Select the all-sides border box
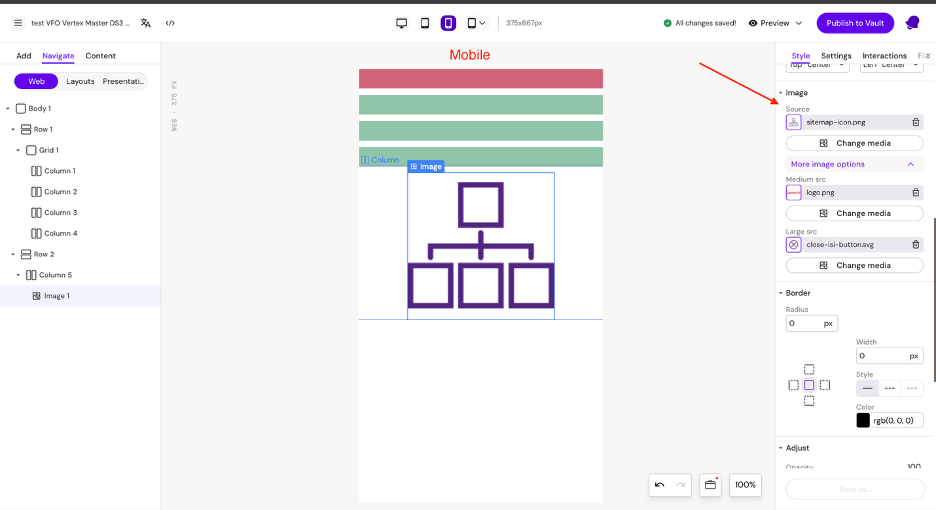This screenshot has width=936, height=510. click(x=809, y=385)
